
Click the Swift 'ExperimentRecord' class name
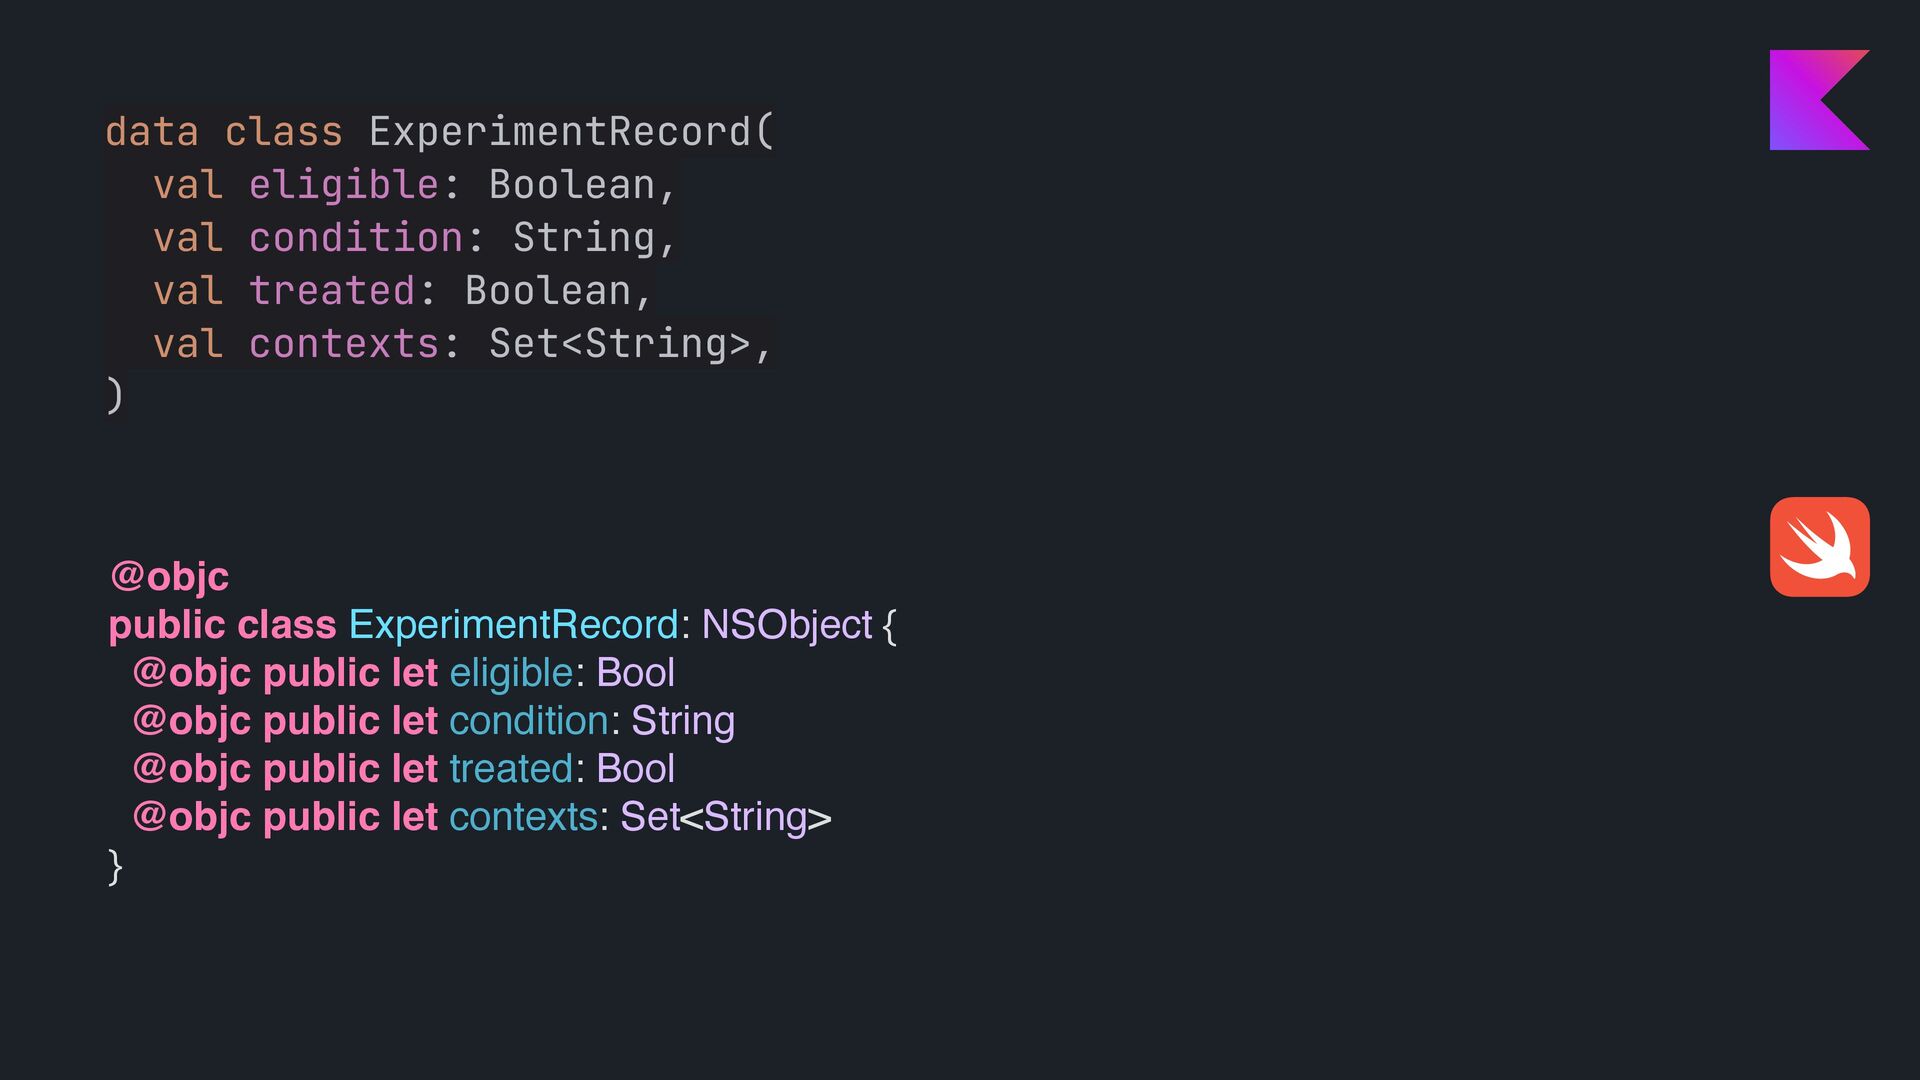pos(513,625)
